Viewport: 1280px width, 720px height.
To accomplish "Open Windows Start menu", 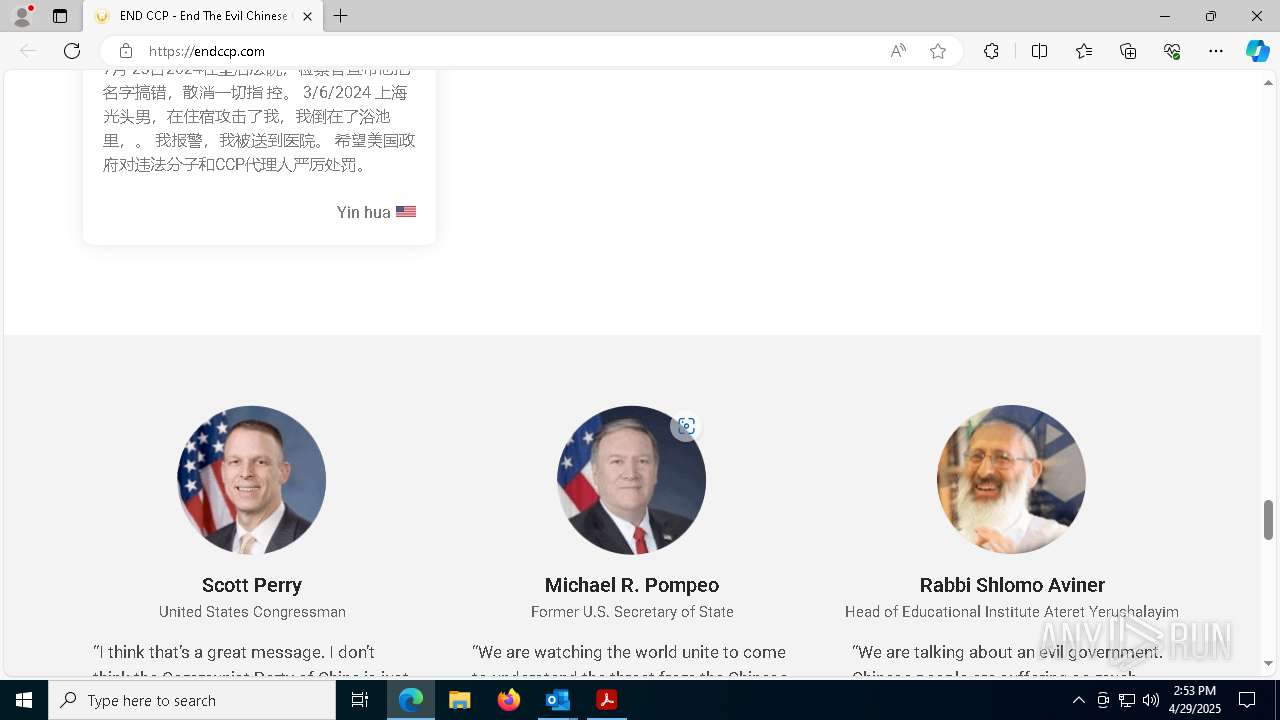I will tap(24, 700).
